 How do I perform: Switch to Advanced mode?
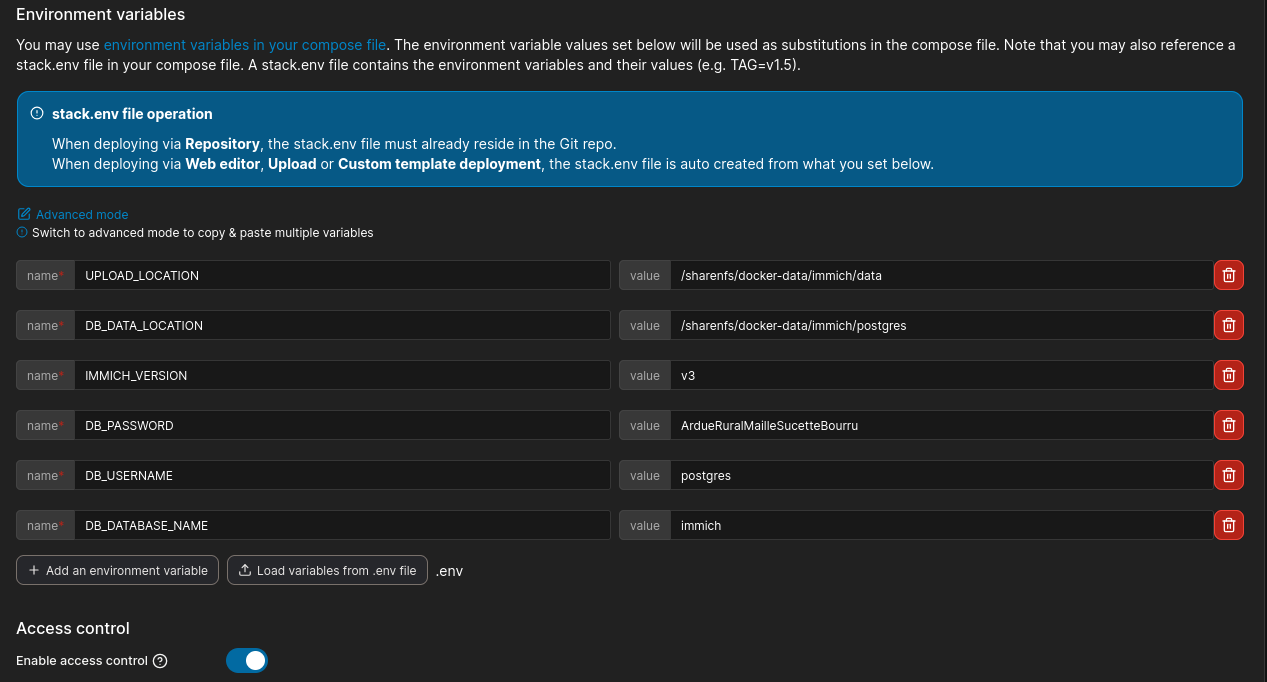(x=82, y=214)
